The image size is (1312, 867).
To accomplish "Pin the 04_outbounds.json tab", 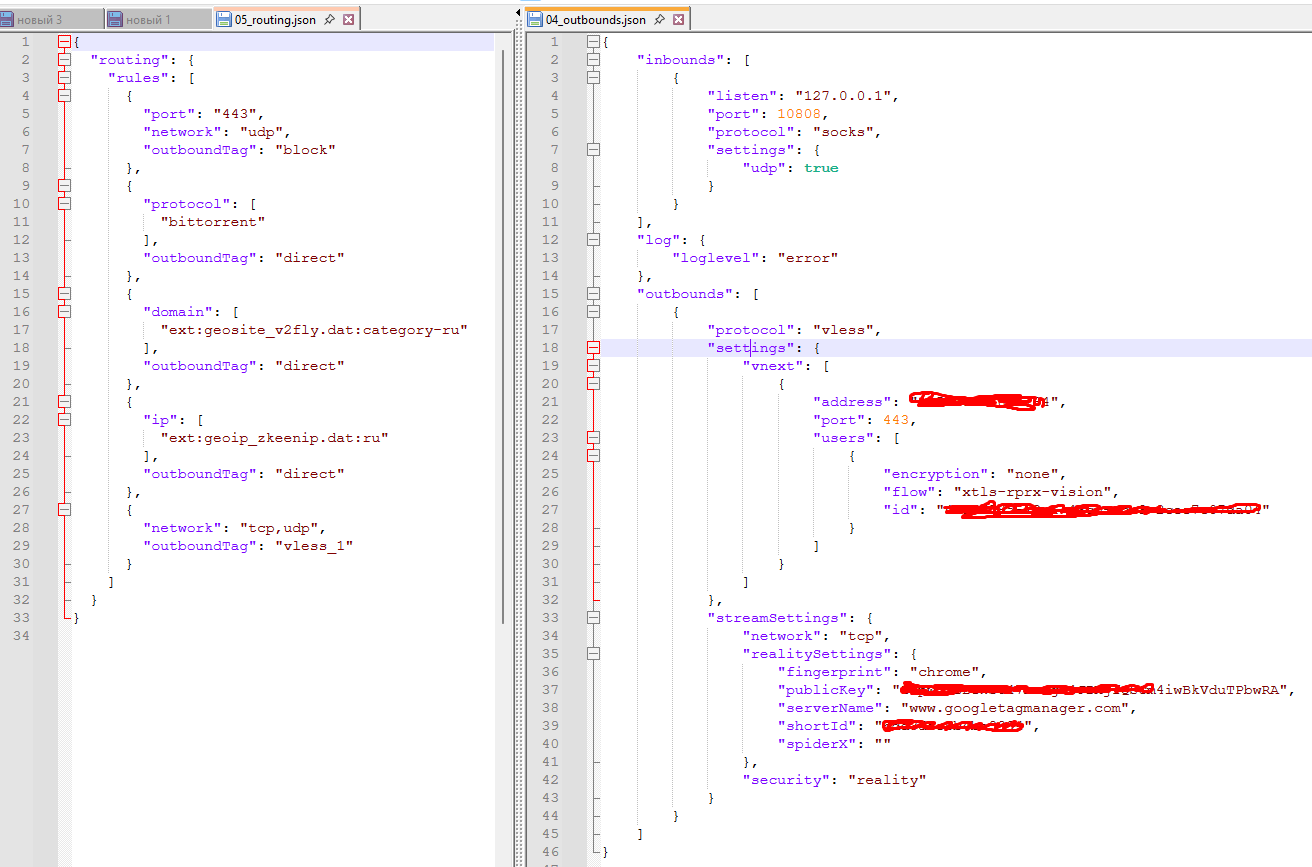I will 660,20.
